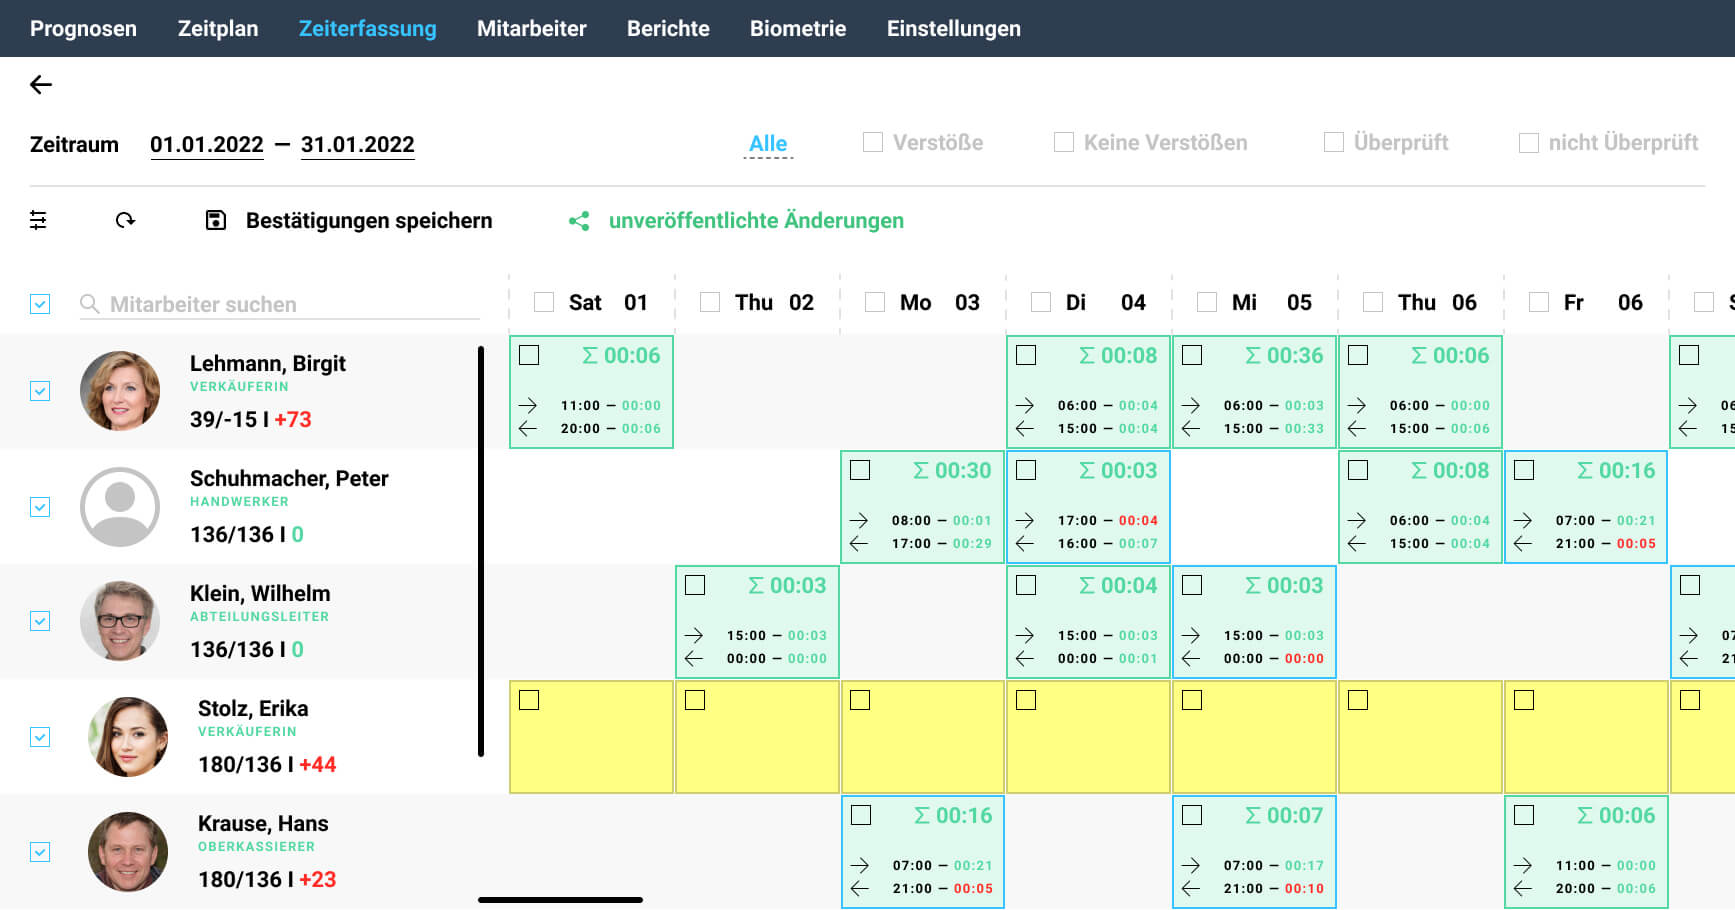Enable the Verstöße filter checkbox

coord(873,142)
